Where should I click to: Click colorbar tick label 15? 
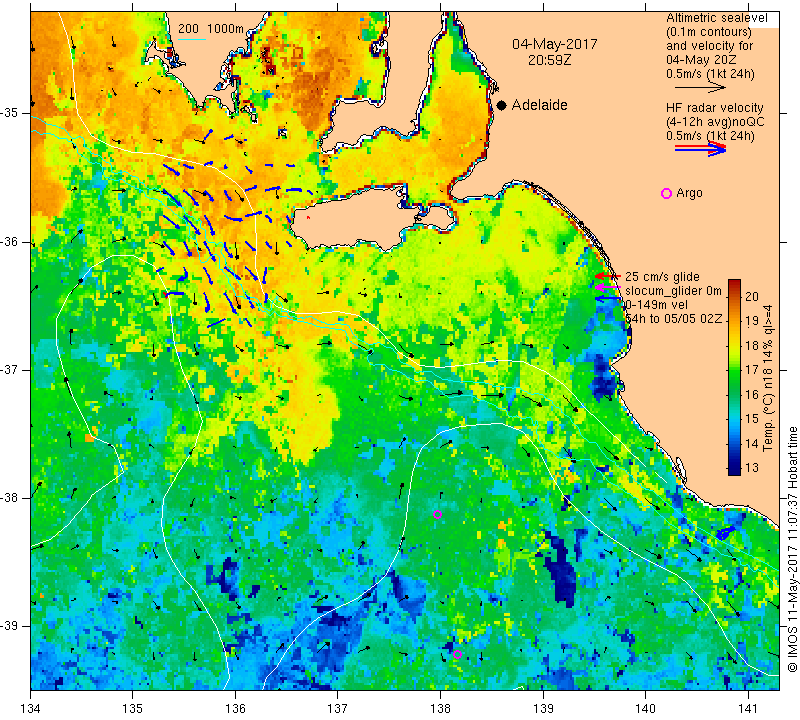(x=752, y=418)
